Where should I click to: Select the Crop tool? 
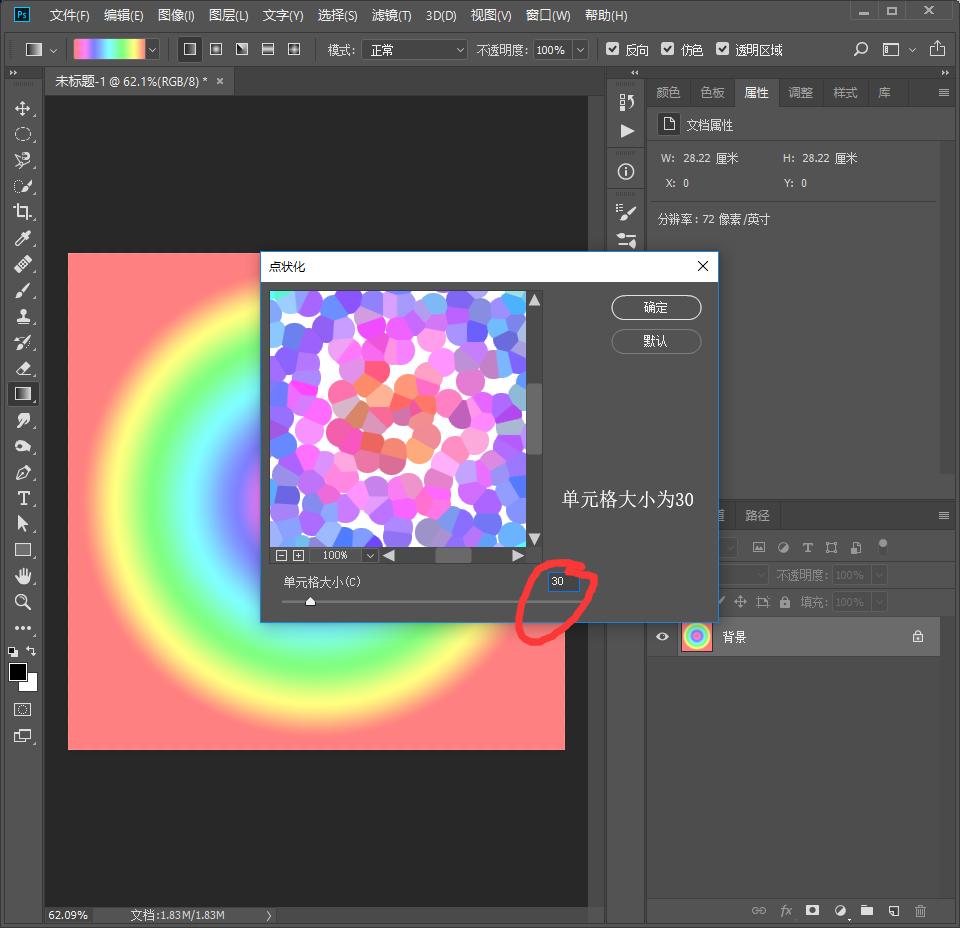tap(22, 212)
